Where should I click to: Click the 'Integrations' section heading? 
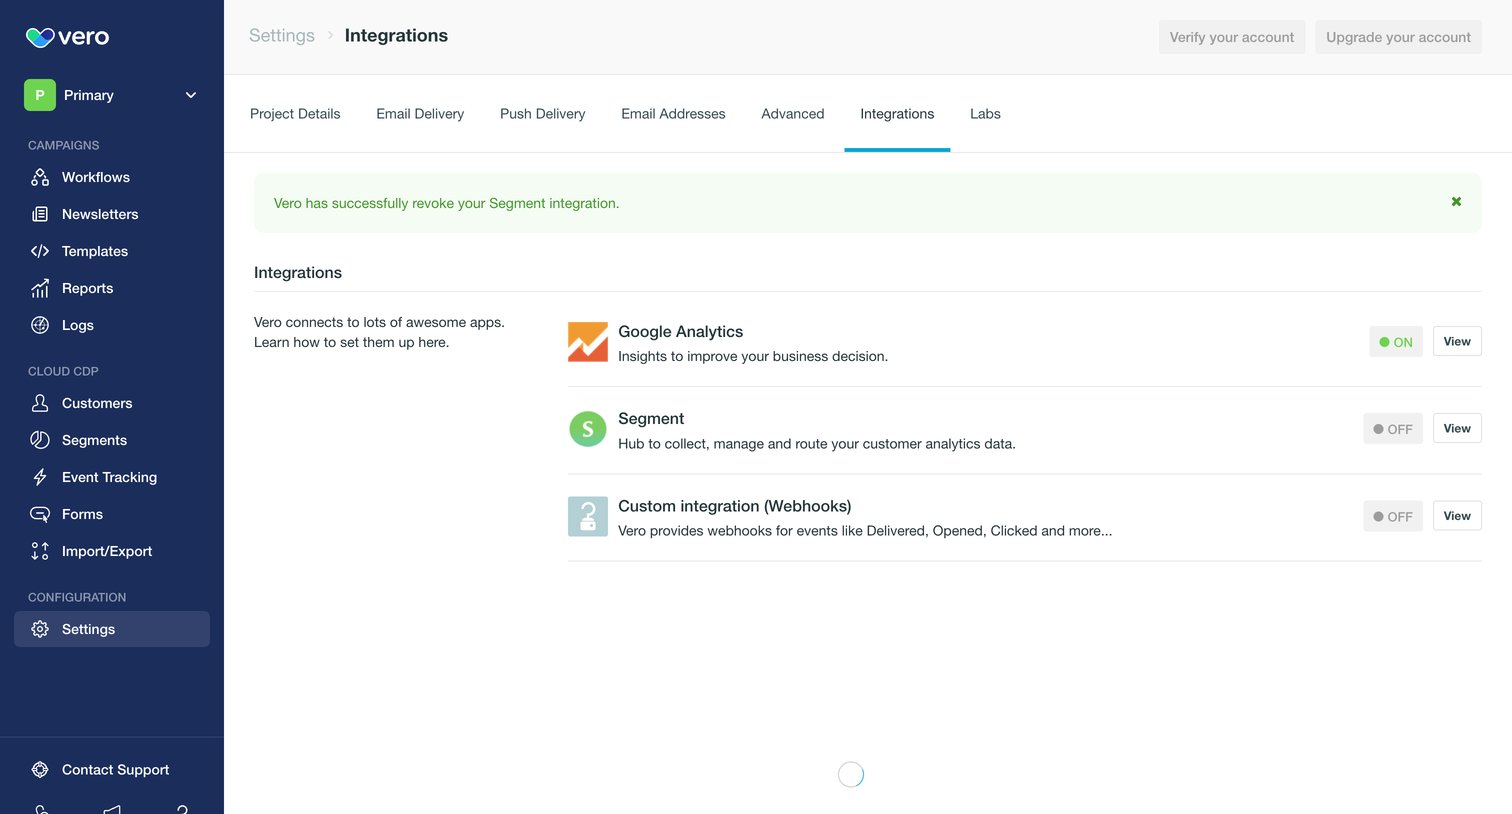tap(298, 272)
